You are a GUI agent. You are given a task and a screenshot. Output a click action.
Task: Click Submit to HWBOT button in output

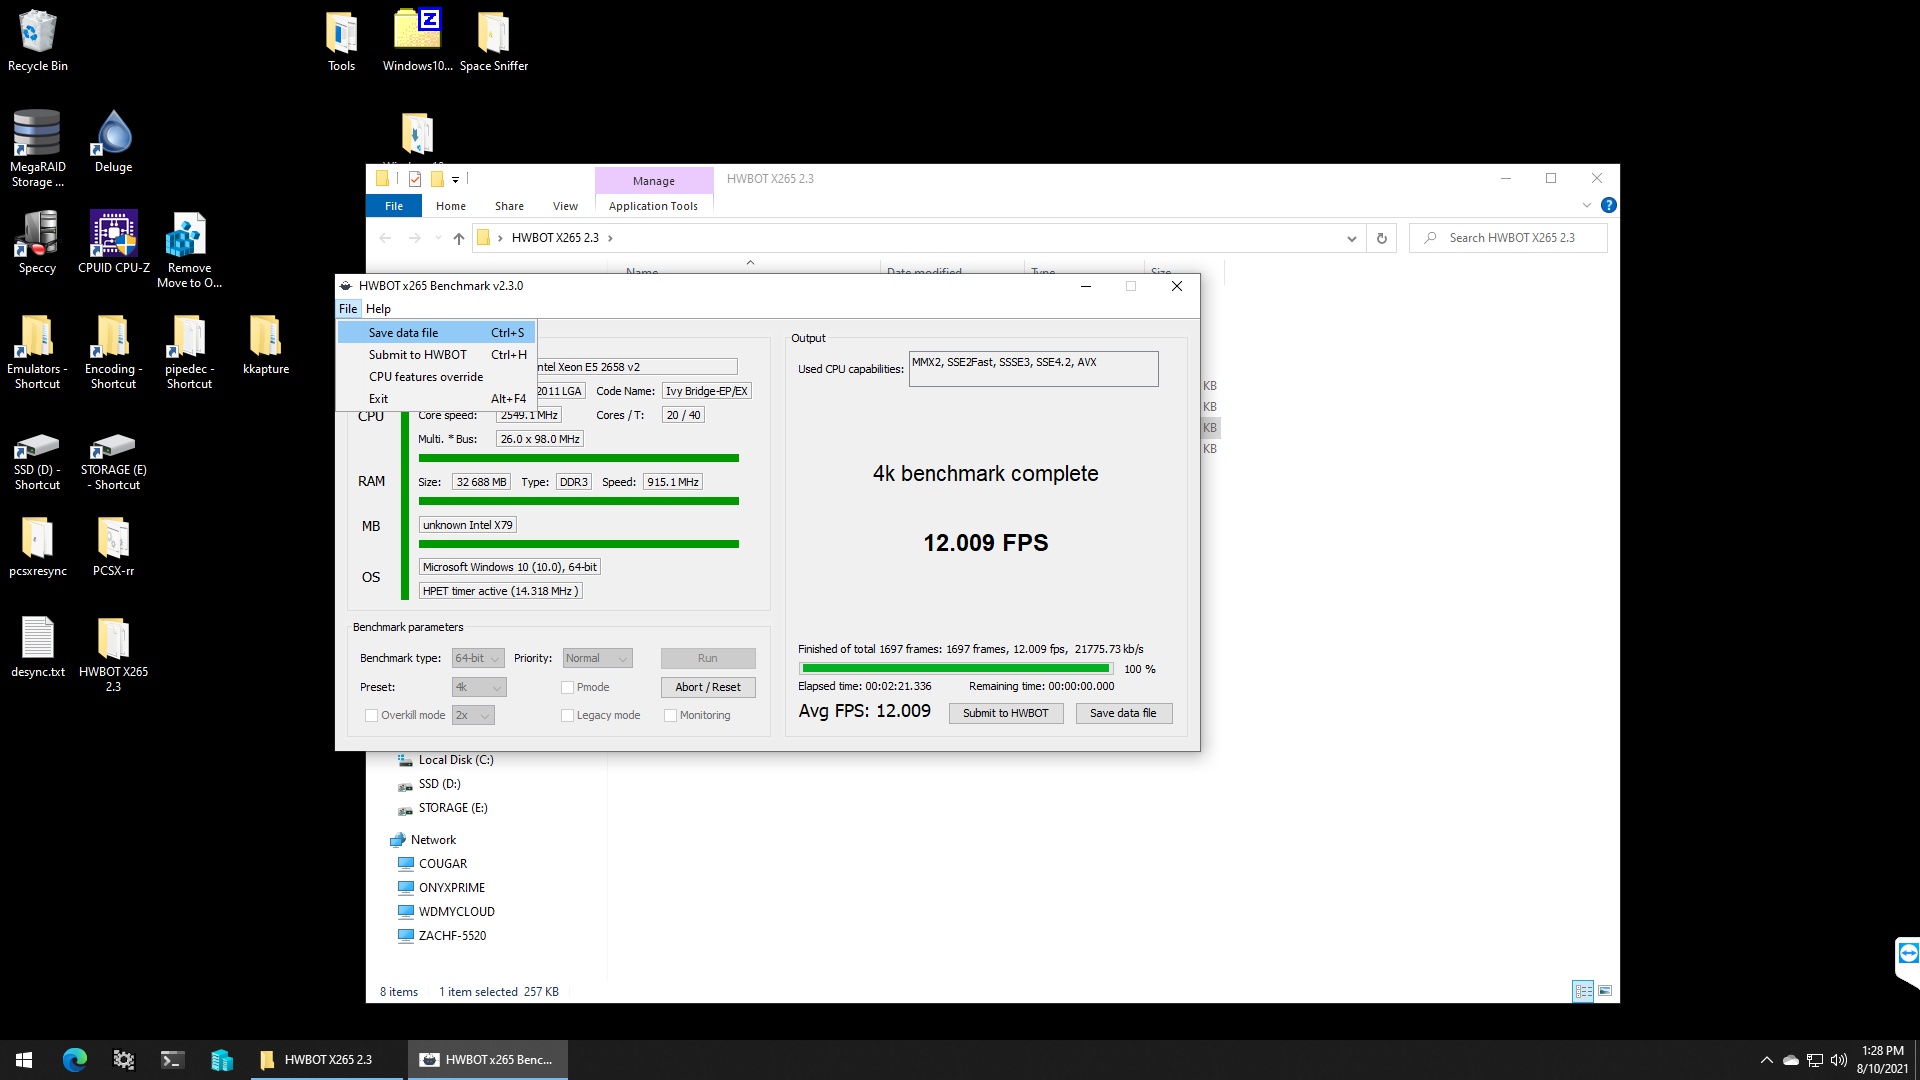[x=1005, y=713]
